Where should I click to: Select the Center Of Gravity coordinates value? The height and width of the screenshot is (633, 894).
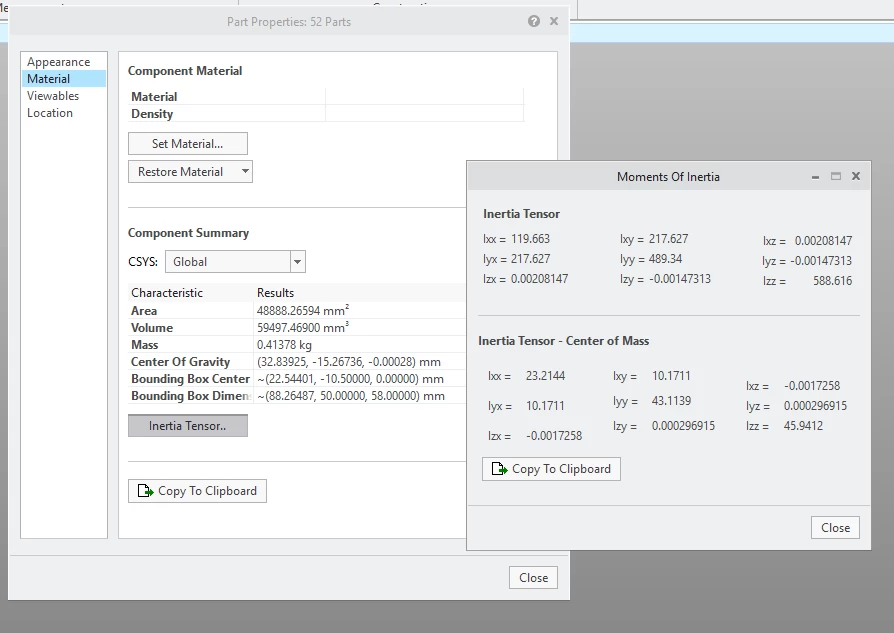(x=348, y=362)
